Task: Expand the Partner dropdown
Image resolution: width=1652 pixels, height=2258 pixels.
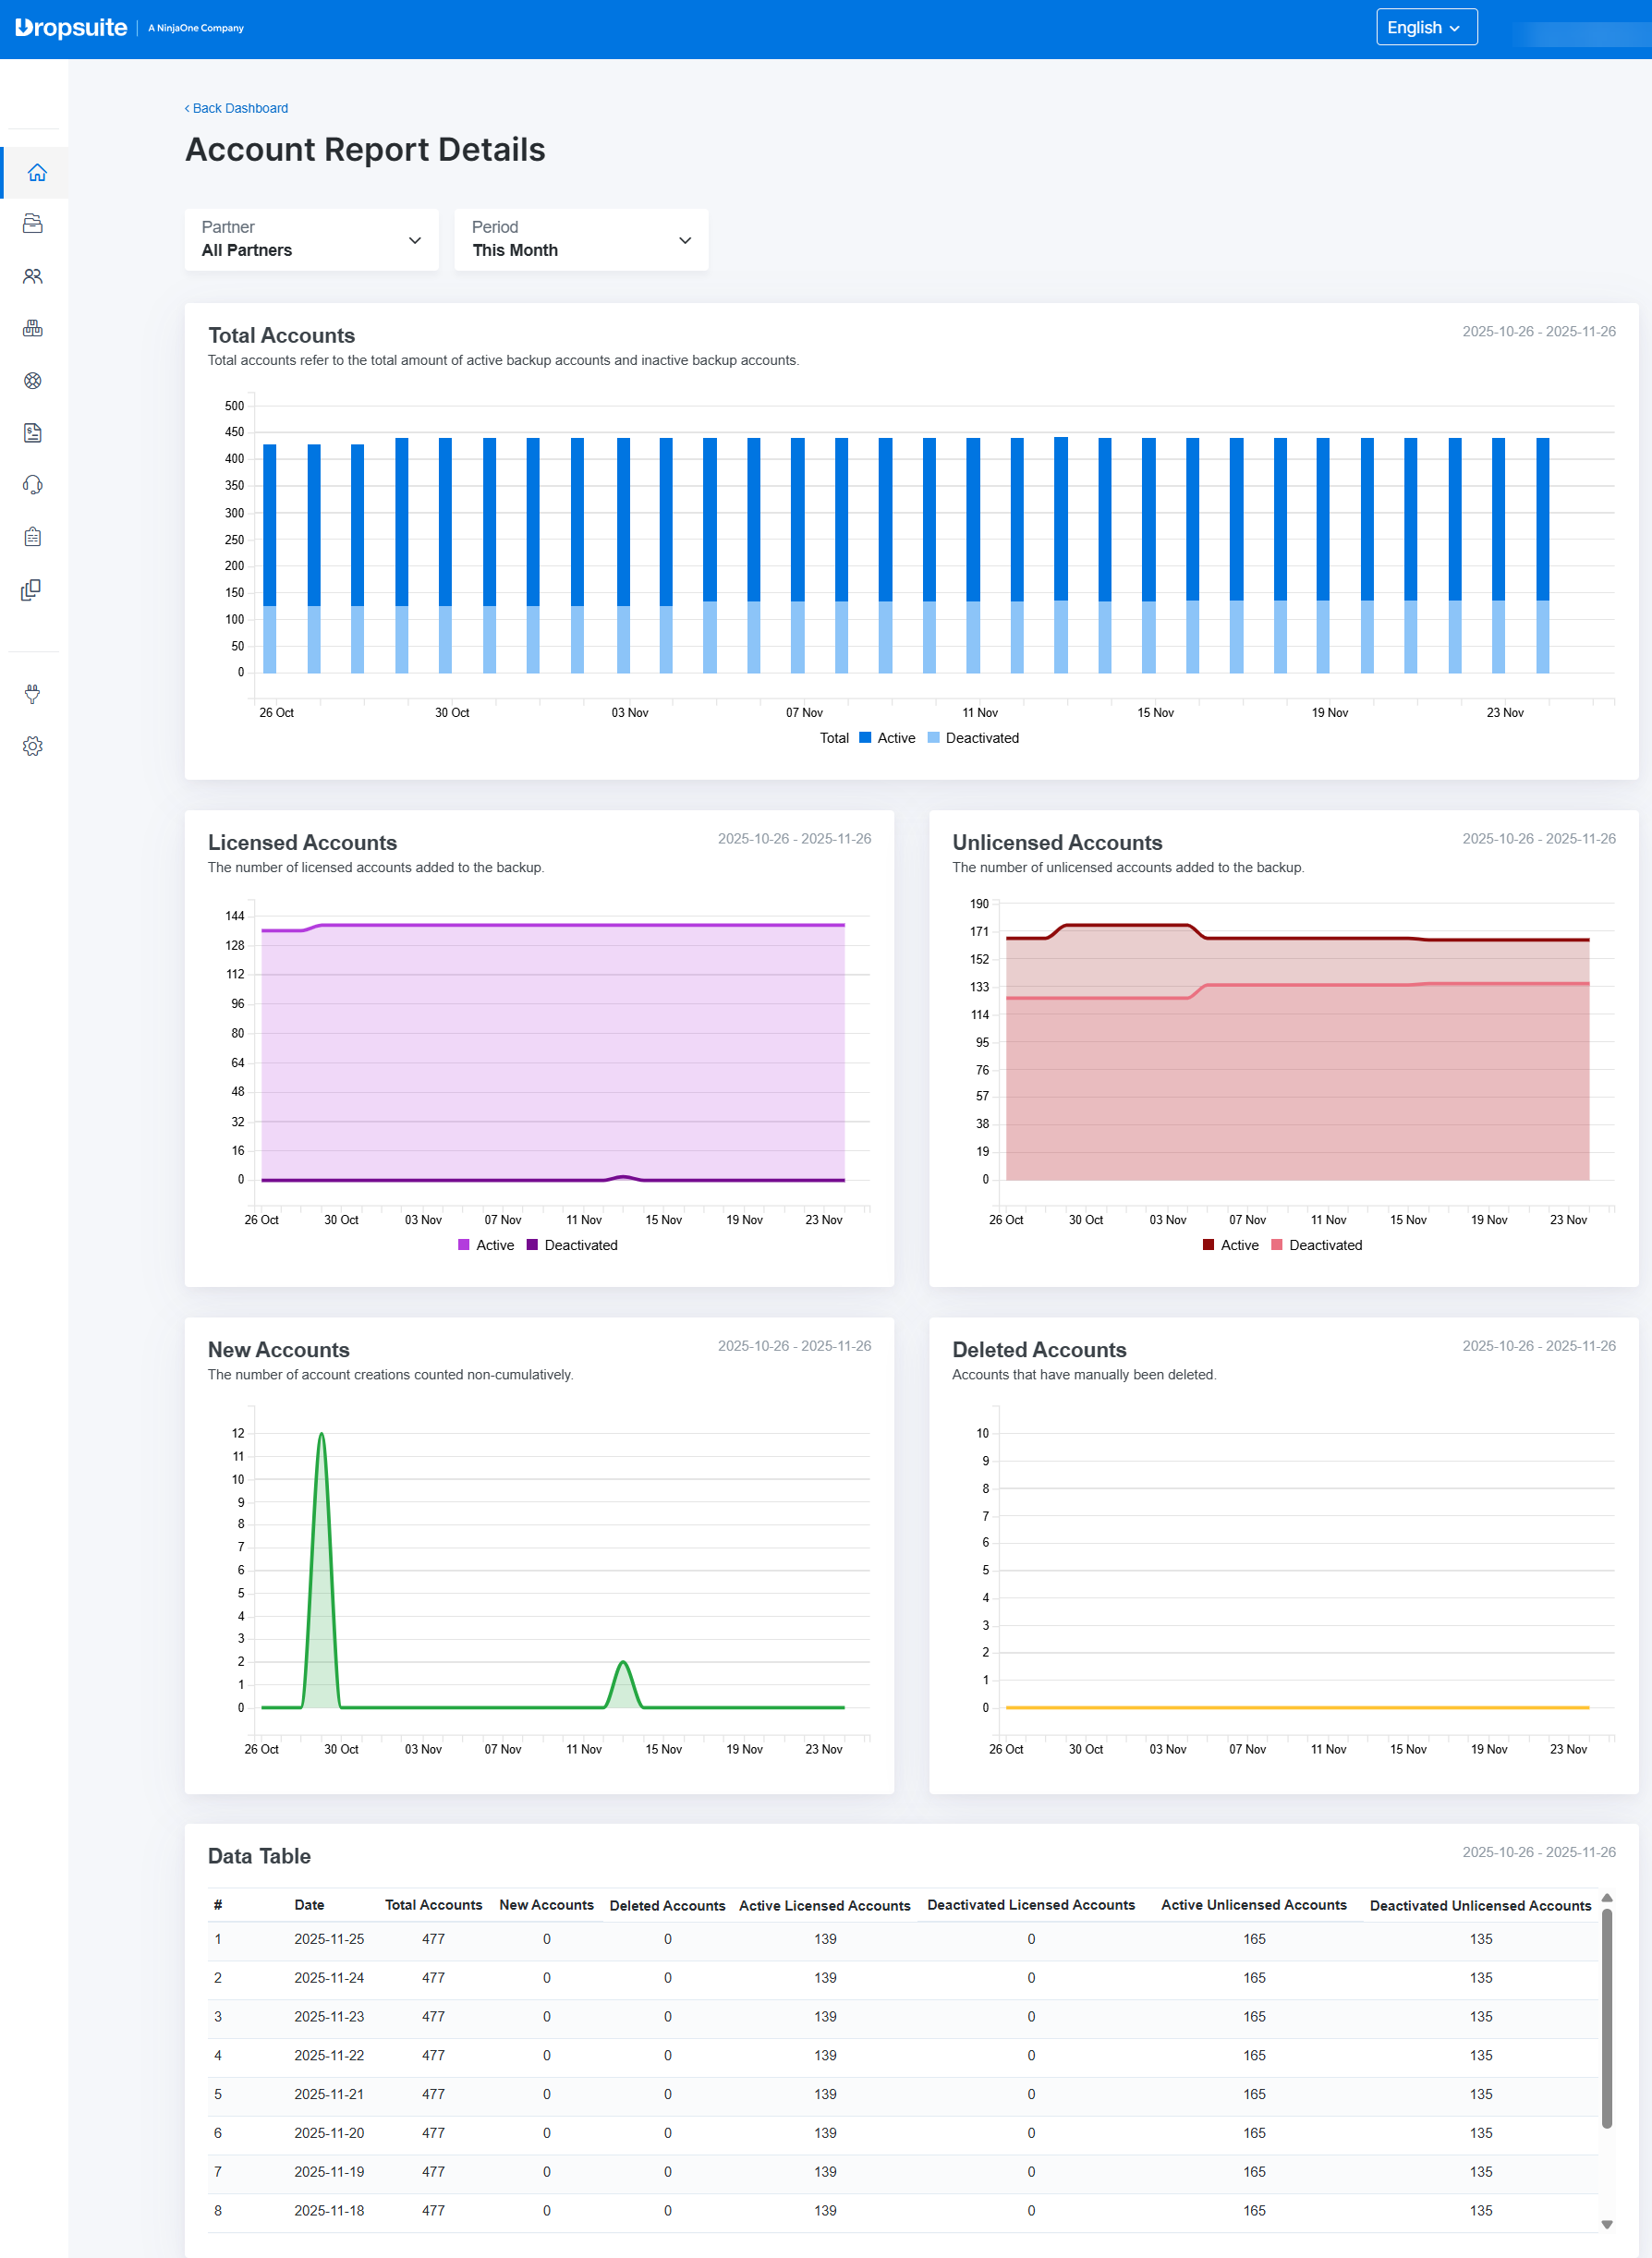Action: (311, 240)
